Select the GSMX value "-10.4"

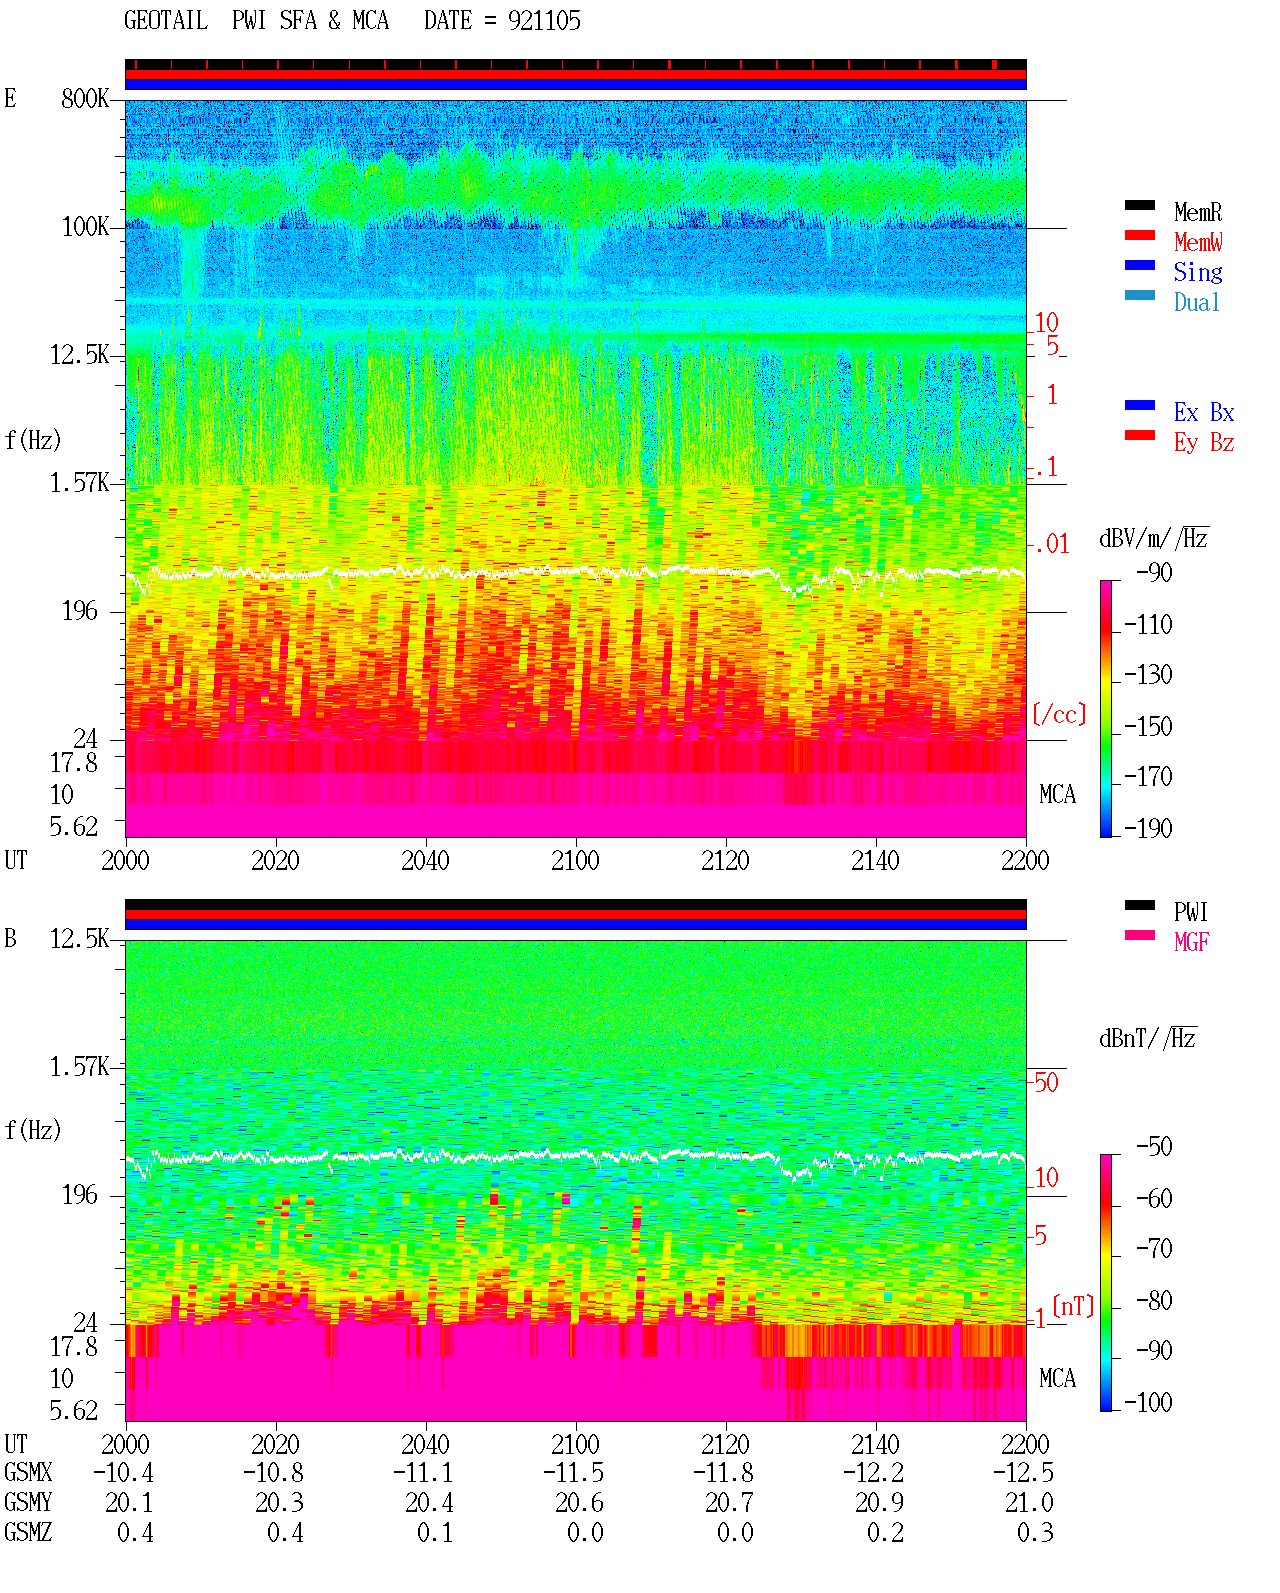(x=124, y=1473)
